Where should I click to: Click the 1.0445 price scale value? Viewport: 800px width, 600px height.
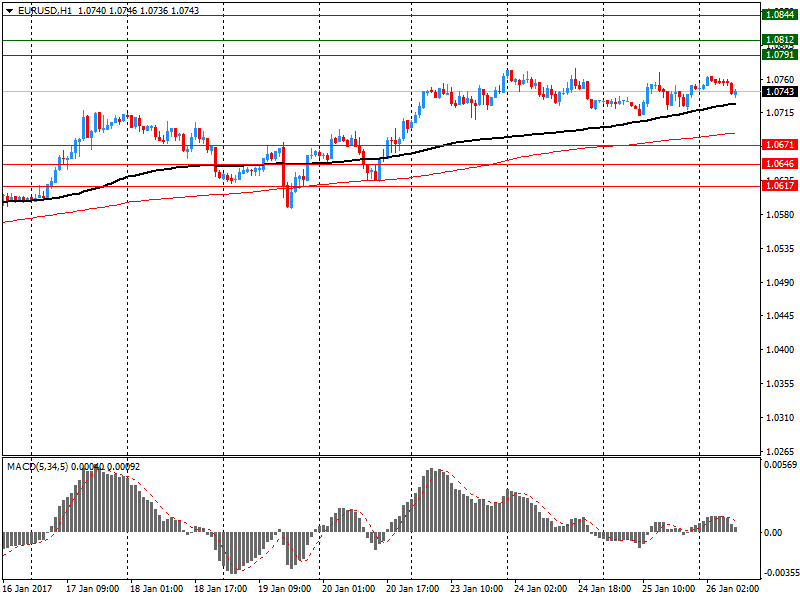pyautogui.click(x=780, y=316)
